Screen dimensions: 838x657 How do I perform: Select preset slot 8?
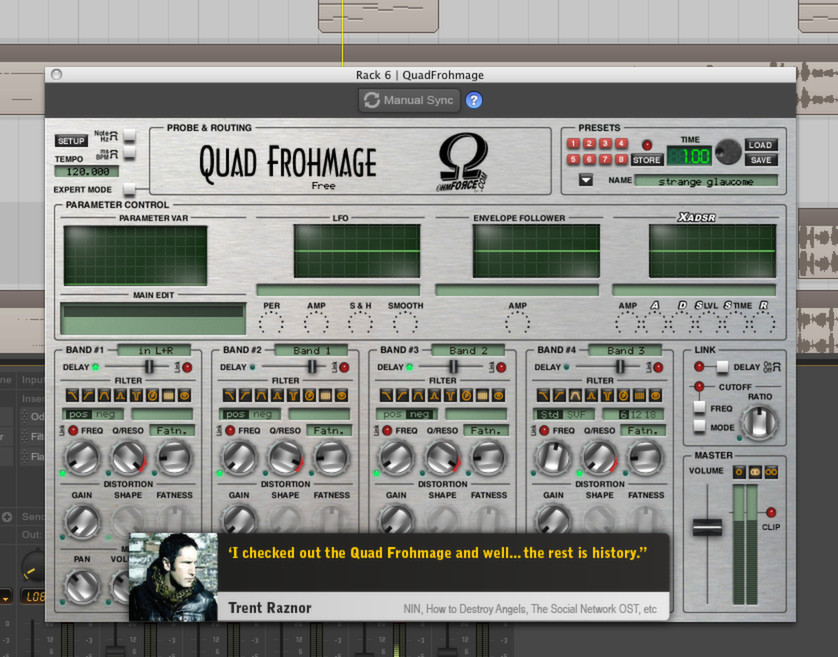[621, 159]
